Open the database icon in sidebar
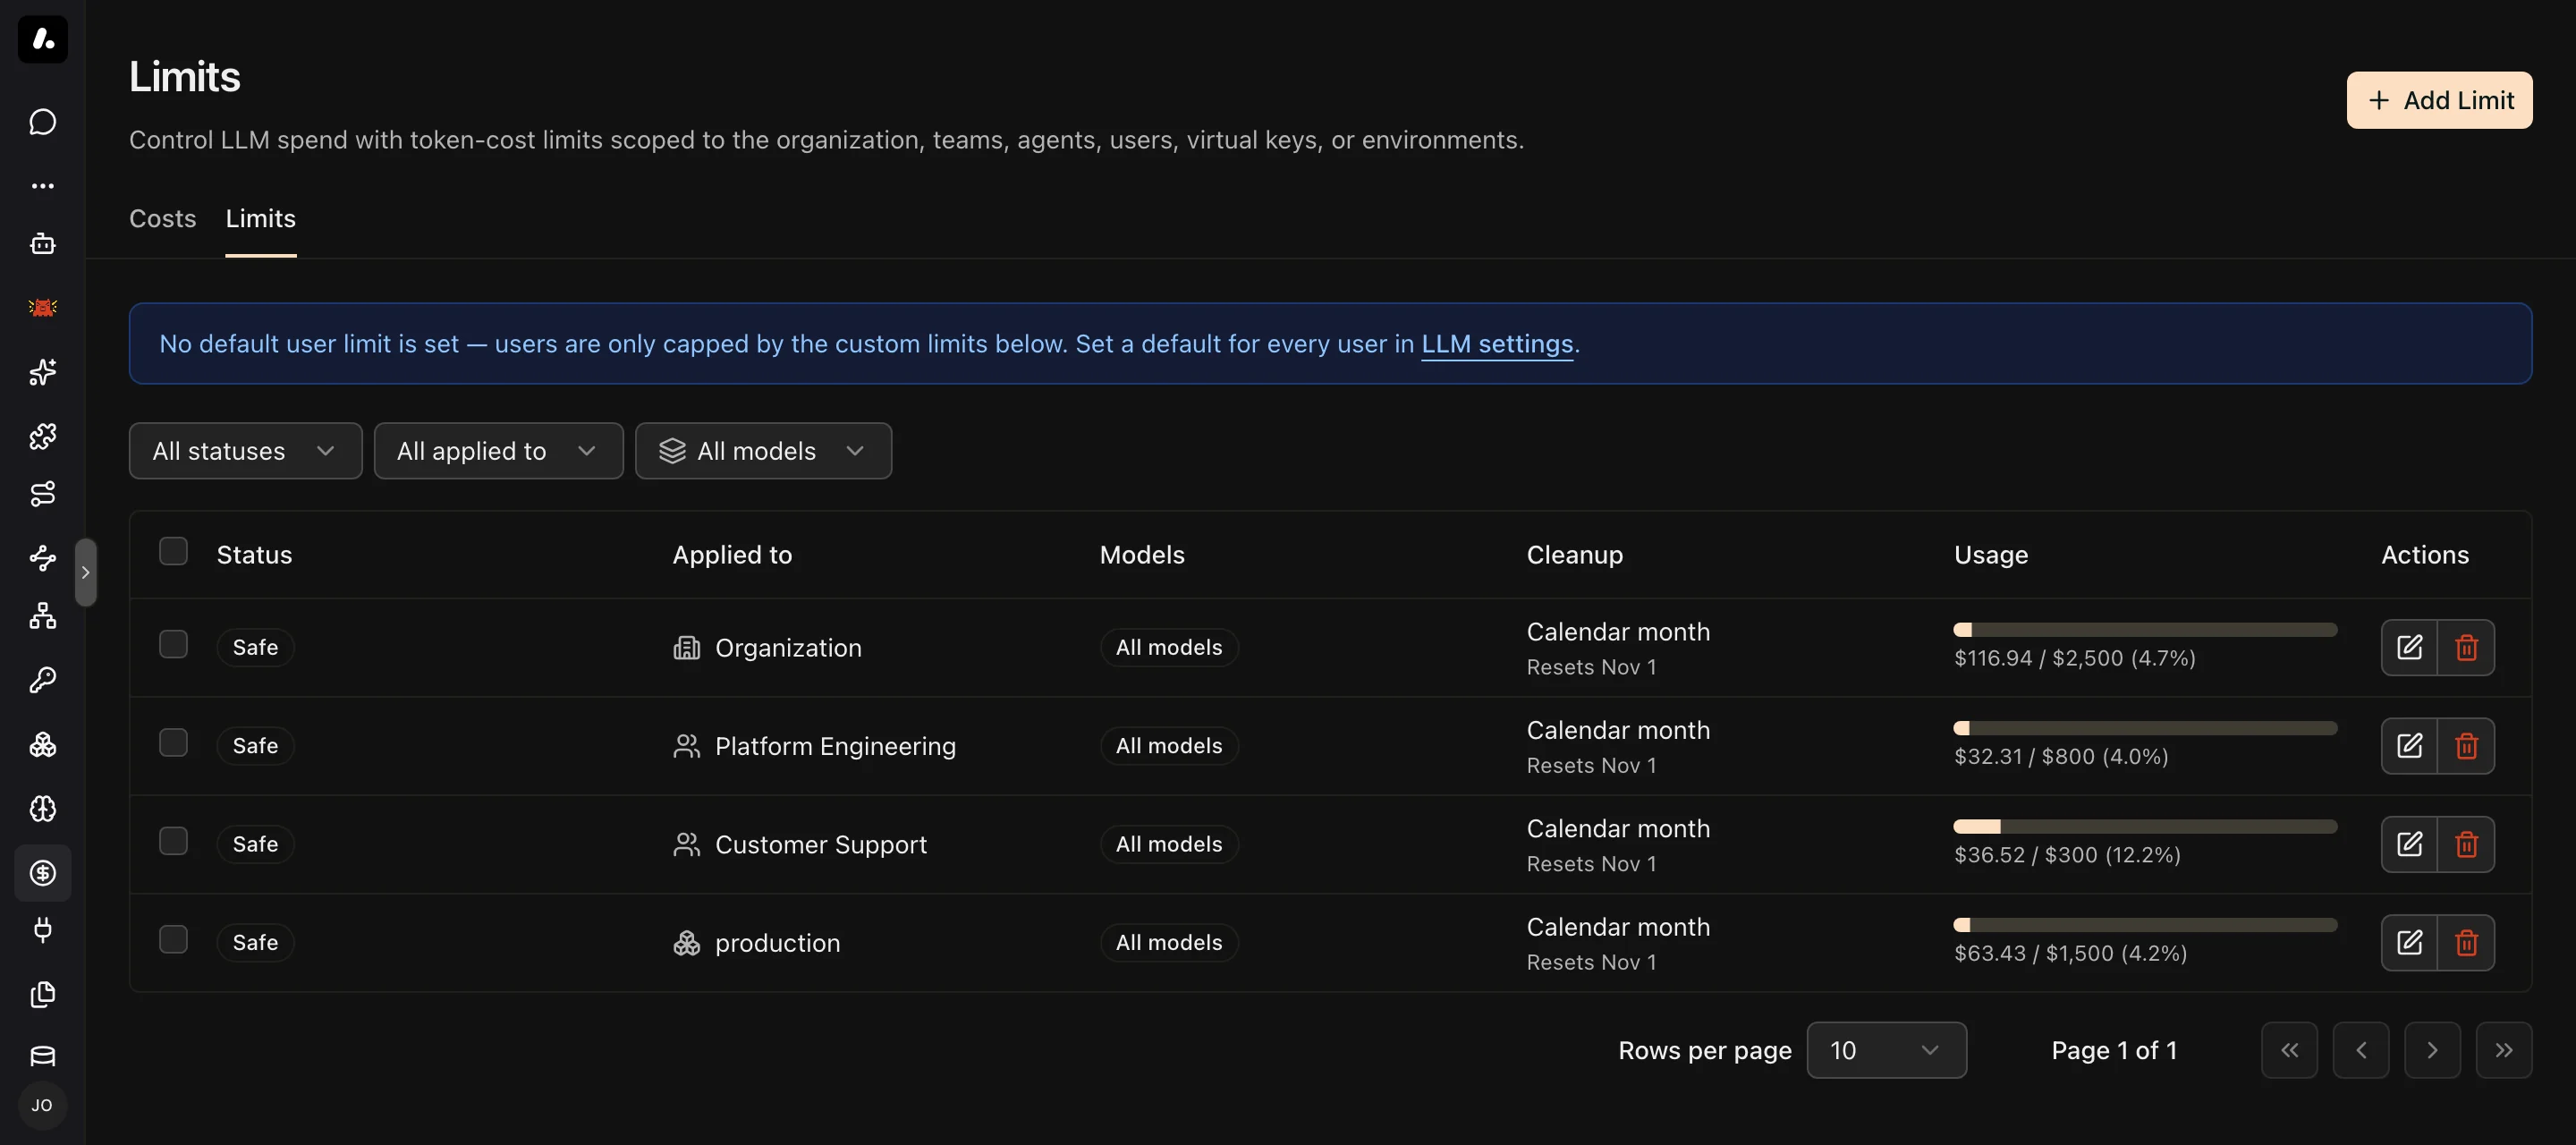Image resolution: width=2576 pixels, height=1145 pixels. pos(42,1056)
